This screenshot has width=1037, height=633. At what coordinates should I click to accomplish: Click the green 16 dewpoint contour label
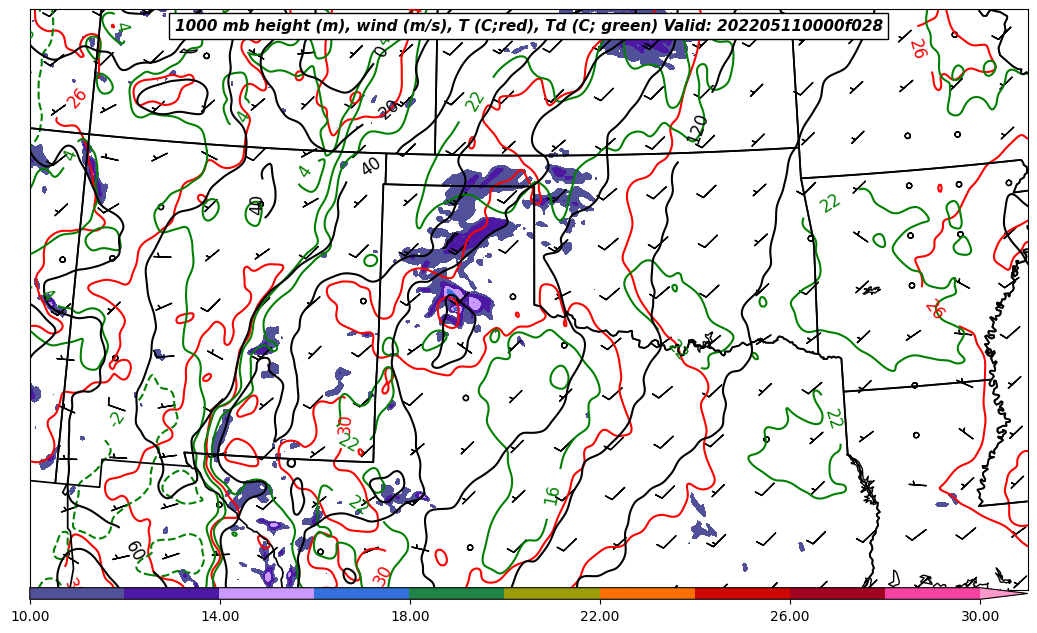(552, 495)
